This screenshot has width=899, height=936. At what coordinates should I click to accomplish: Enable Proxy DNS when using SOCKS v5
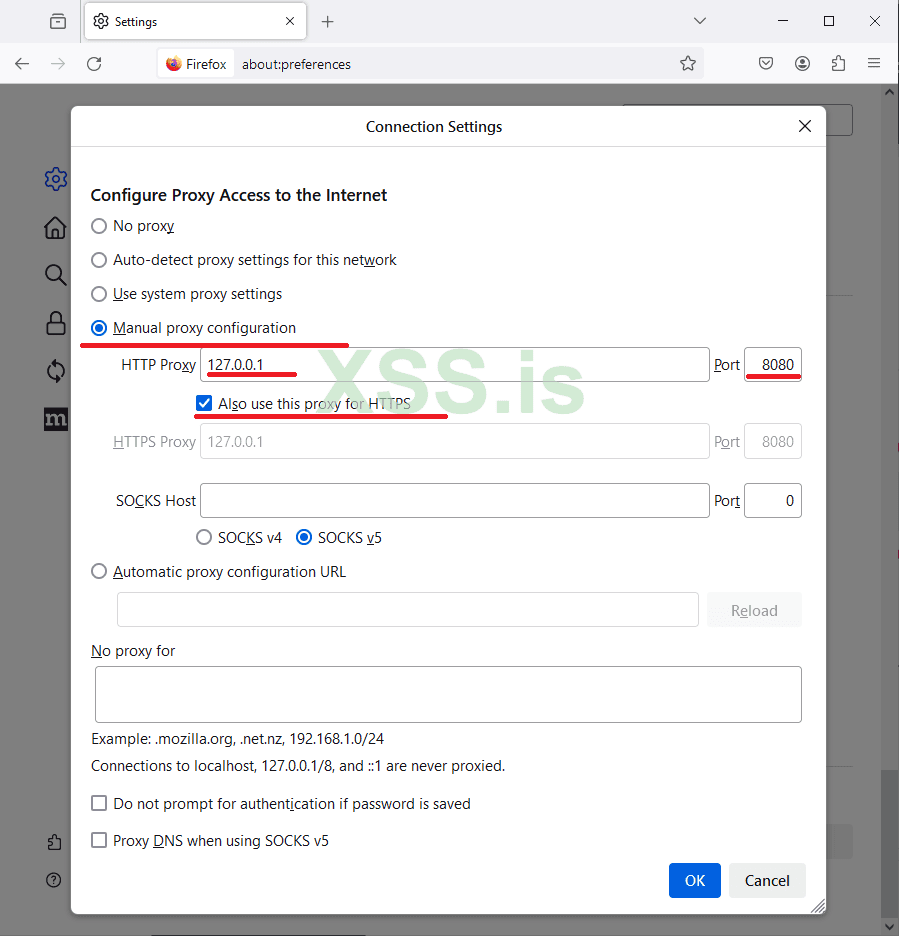[99, 840]
